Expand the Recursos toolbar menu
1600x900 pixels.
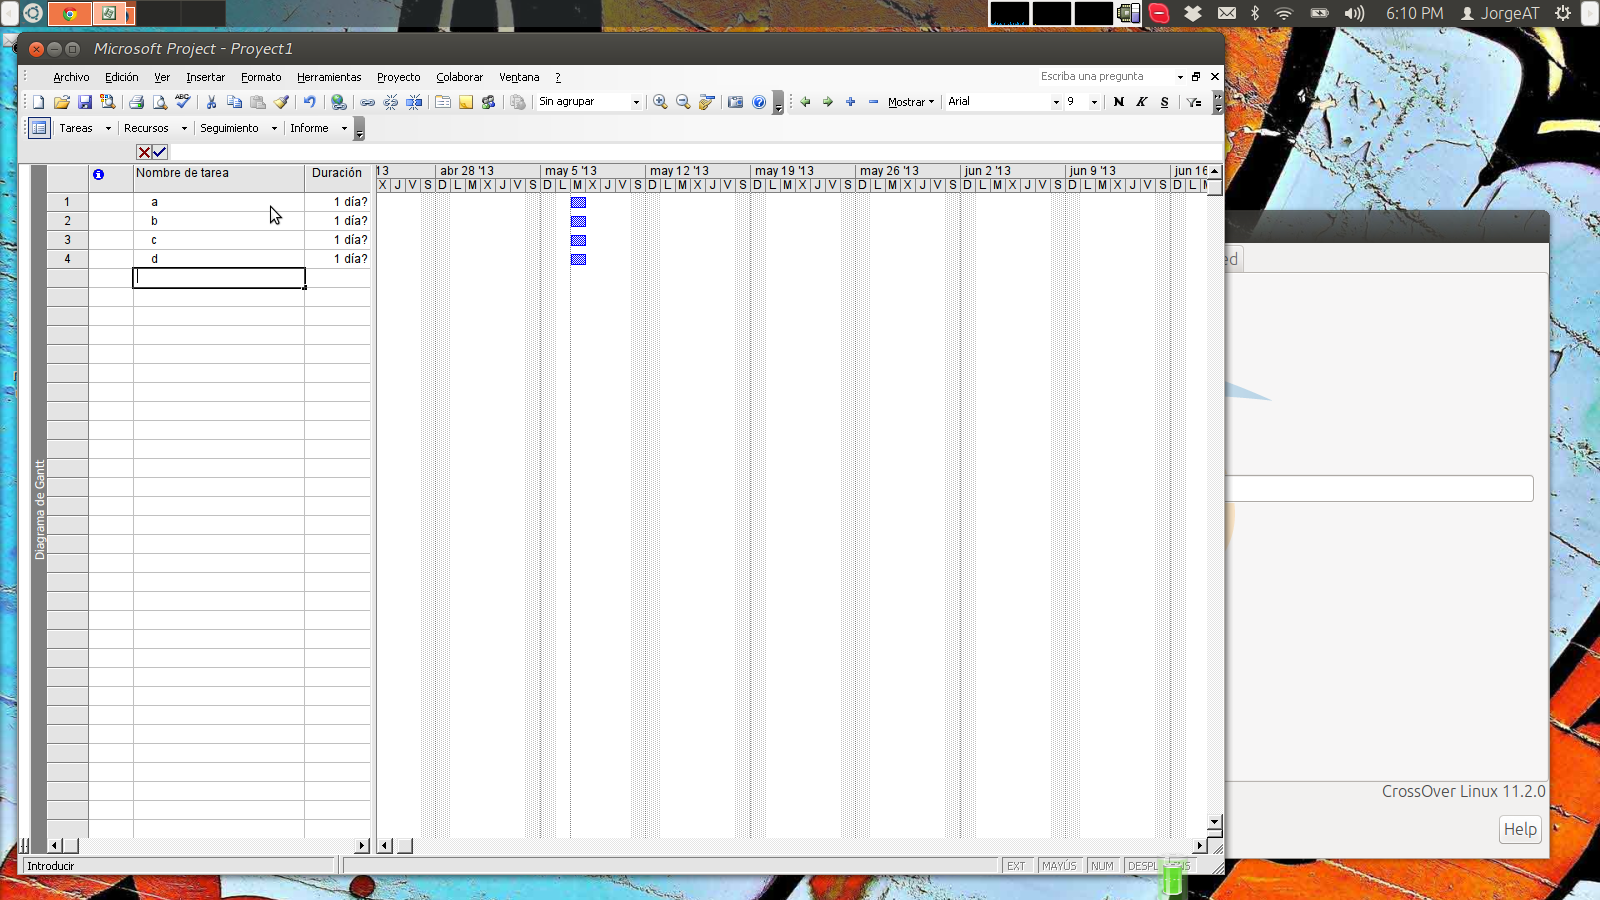[184, 128]
